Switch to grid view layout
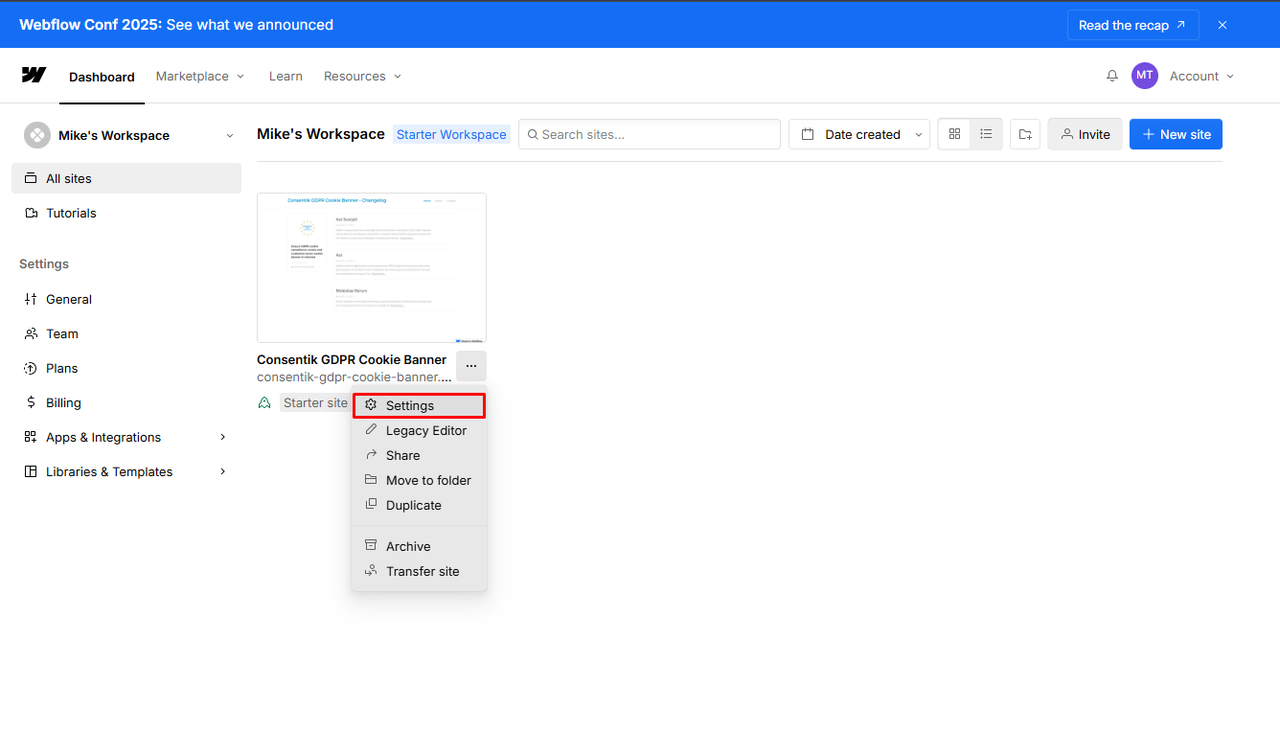The height and width of the screenshot is (731, 1280). coord(954,134)
